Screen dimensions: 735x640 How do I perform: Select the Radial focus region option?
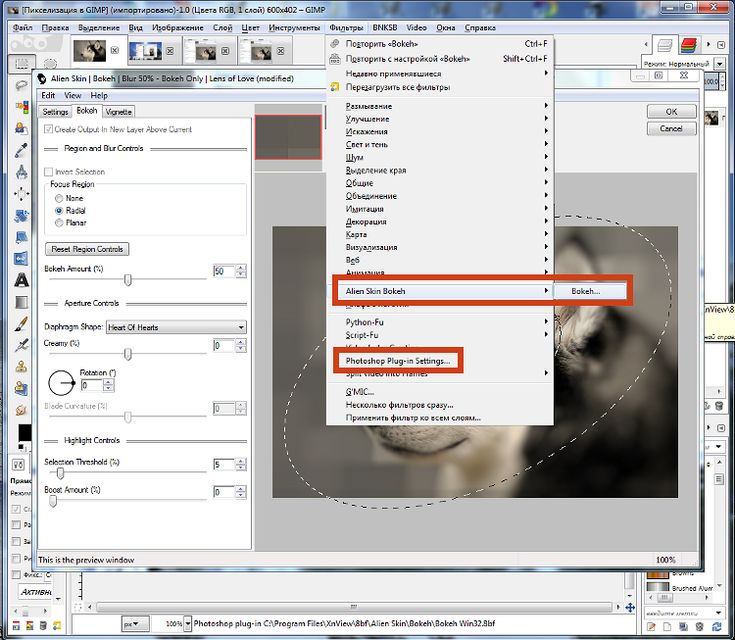[70, 211]
